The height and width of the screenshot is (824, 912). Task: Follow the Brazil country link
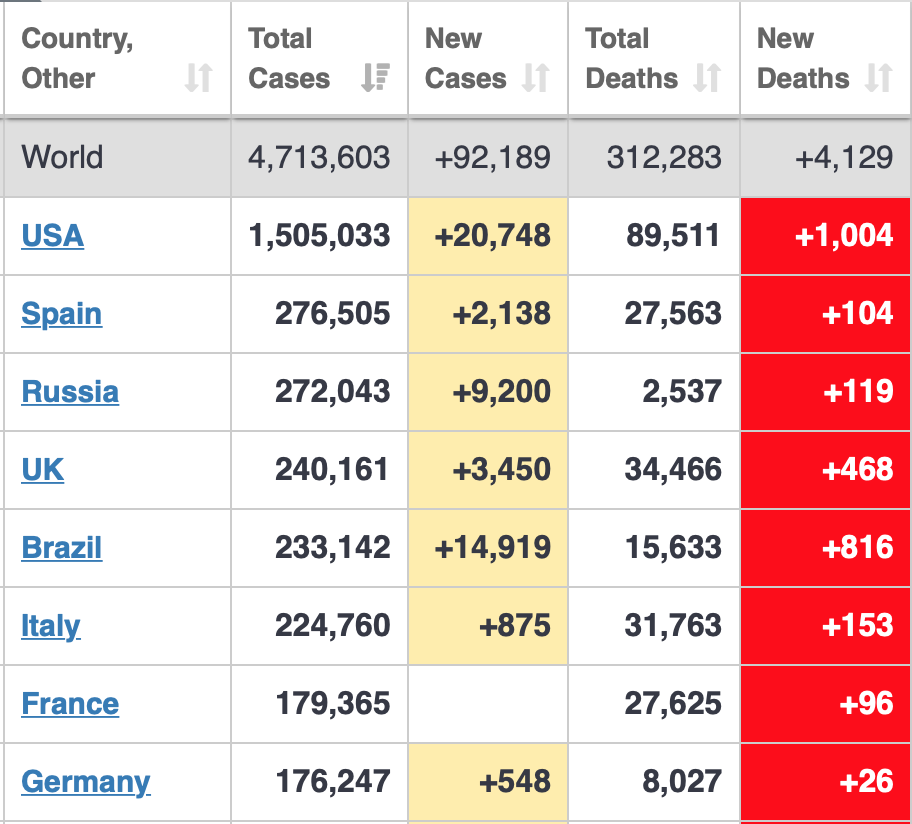pos(61,548)
